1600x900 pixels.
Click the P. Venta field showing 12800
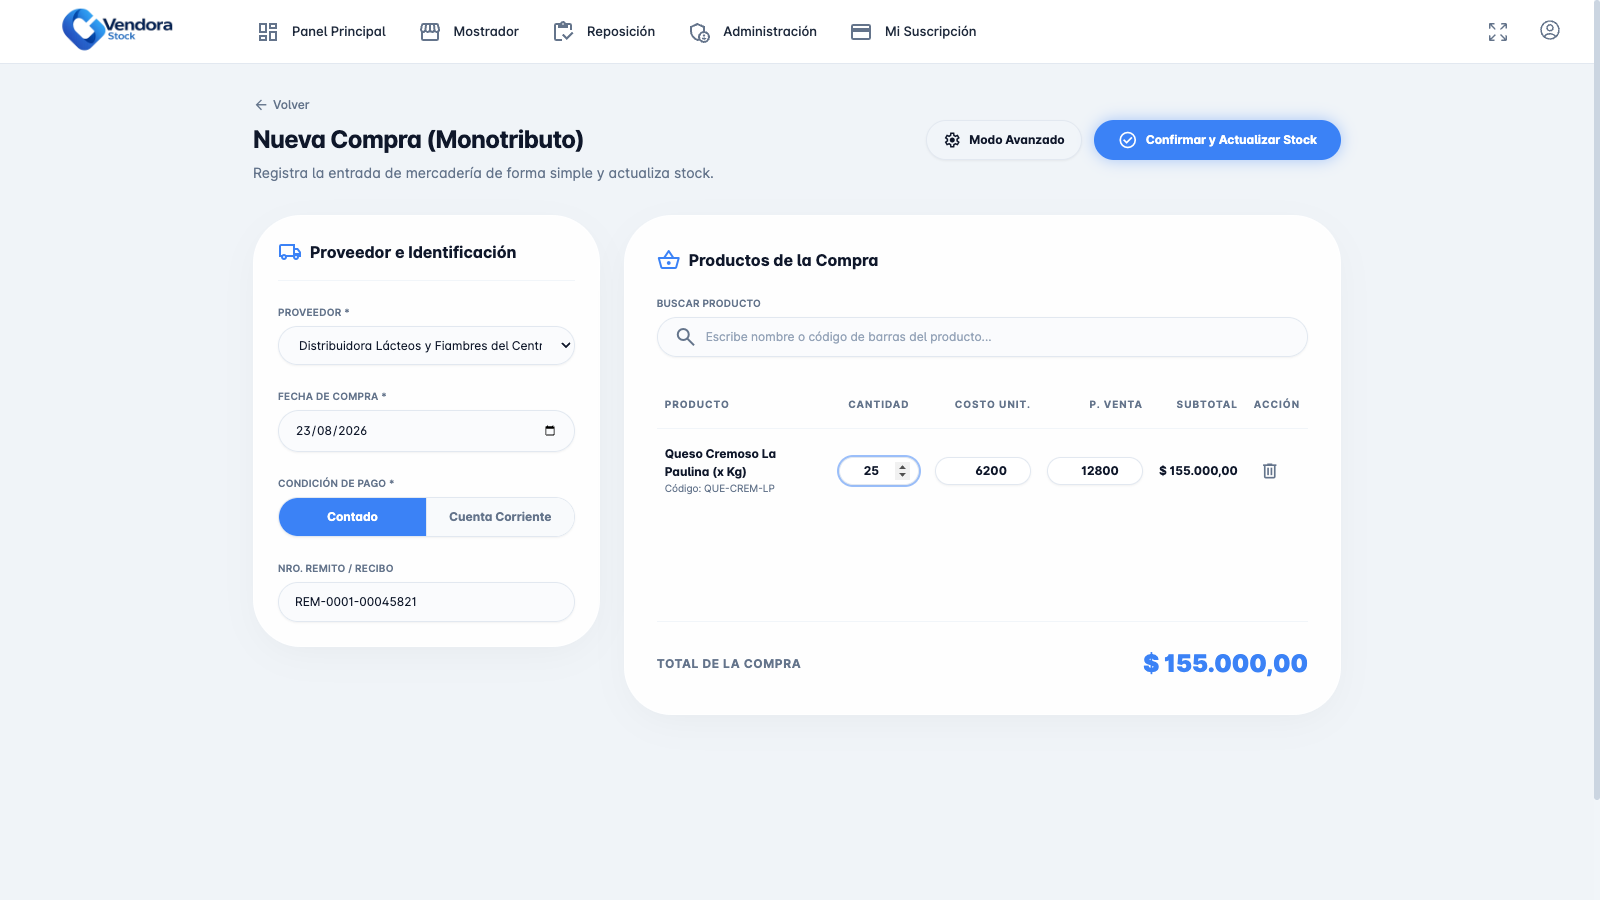[1095, 471]
